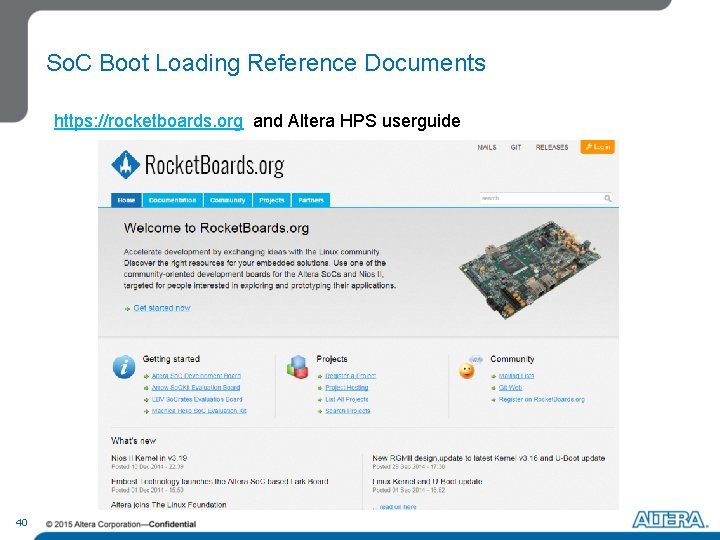Click the Getting started heading

171,359
